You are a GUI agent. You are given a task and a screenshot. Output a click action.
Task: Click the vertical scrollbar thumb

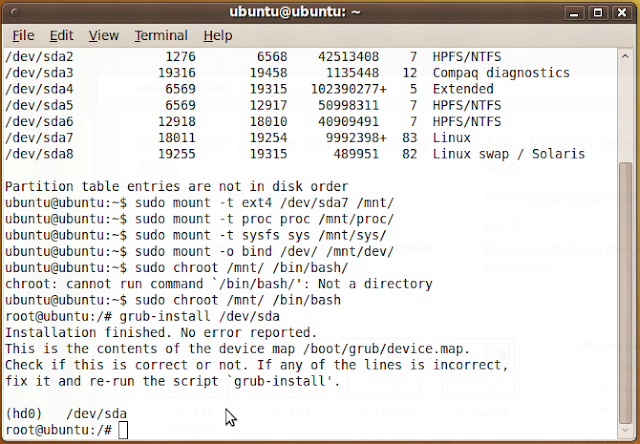(625, 292)
